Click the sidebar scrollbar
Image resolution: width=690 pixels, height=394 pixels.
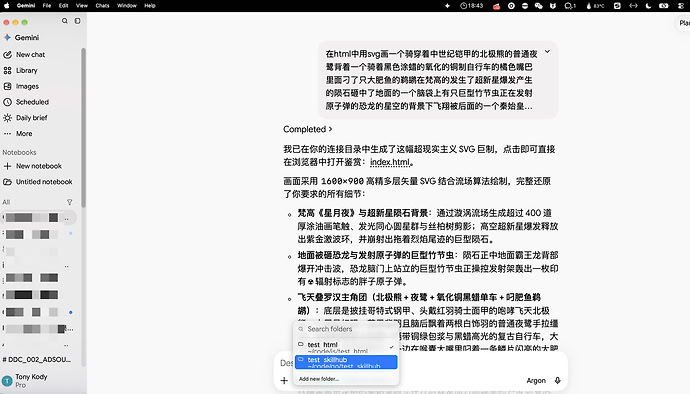tap(84, 128)
